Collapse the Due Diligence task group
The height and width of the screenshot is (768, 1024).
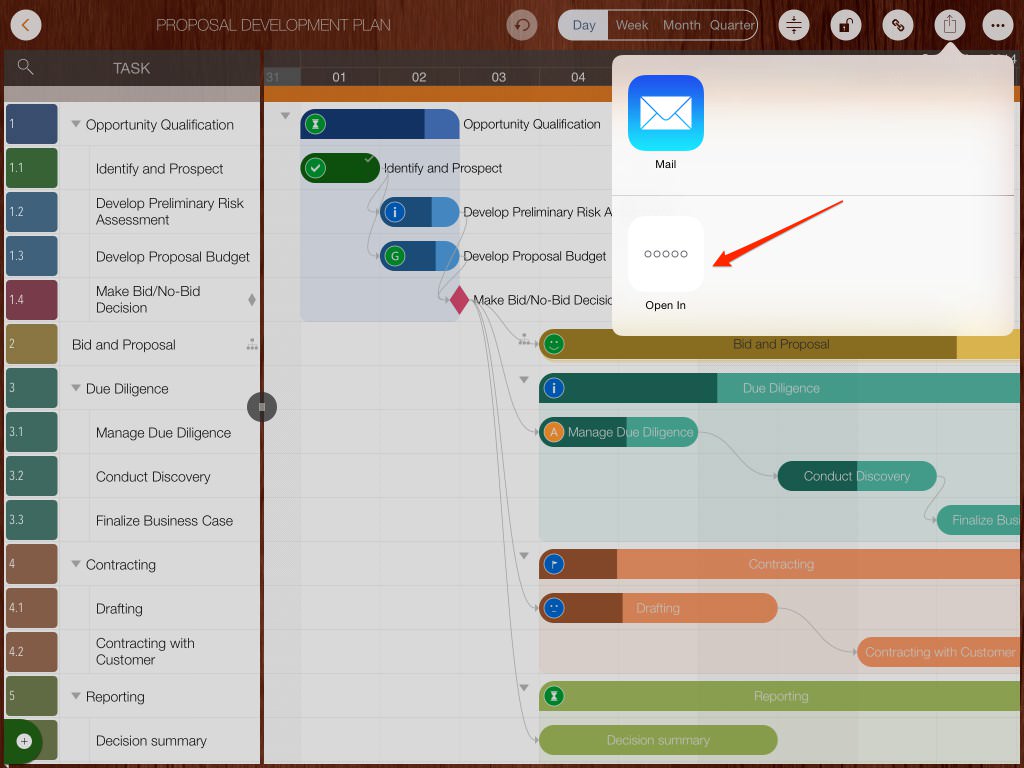click(x=76, y=389)
